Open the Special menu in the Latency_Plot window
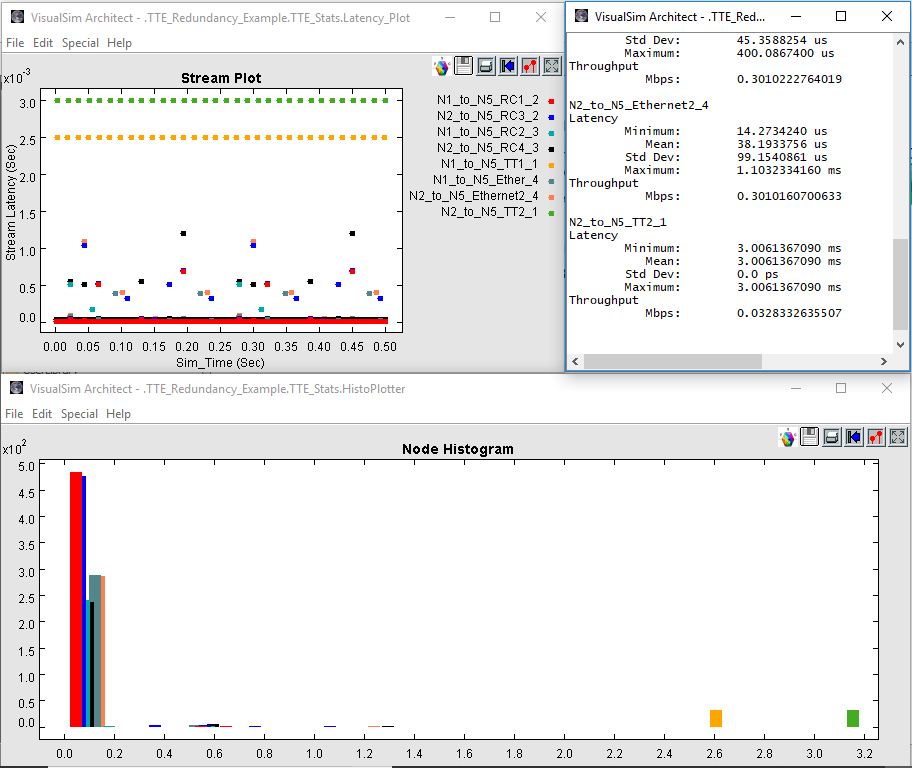 point(80,43)
